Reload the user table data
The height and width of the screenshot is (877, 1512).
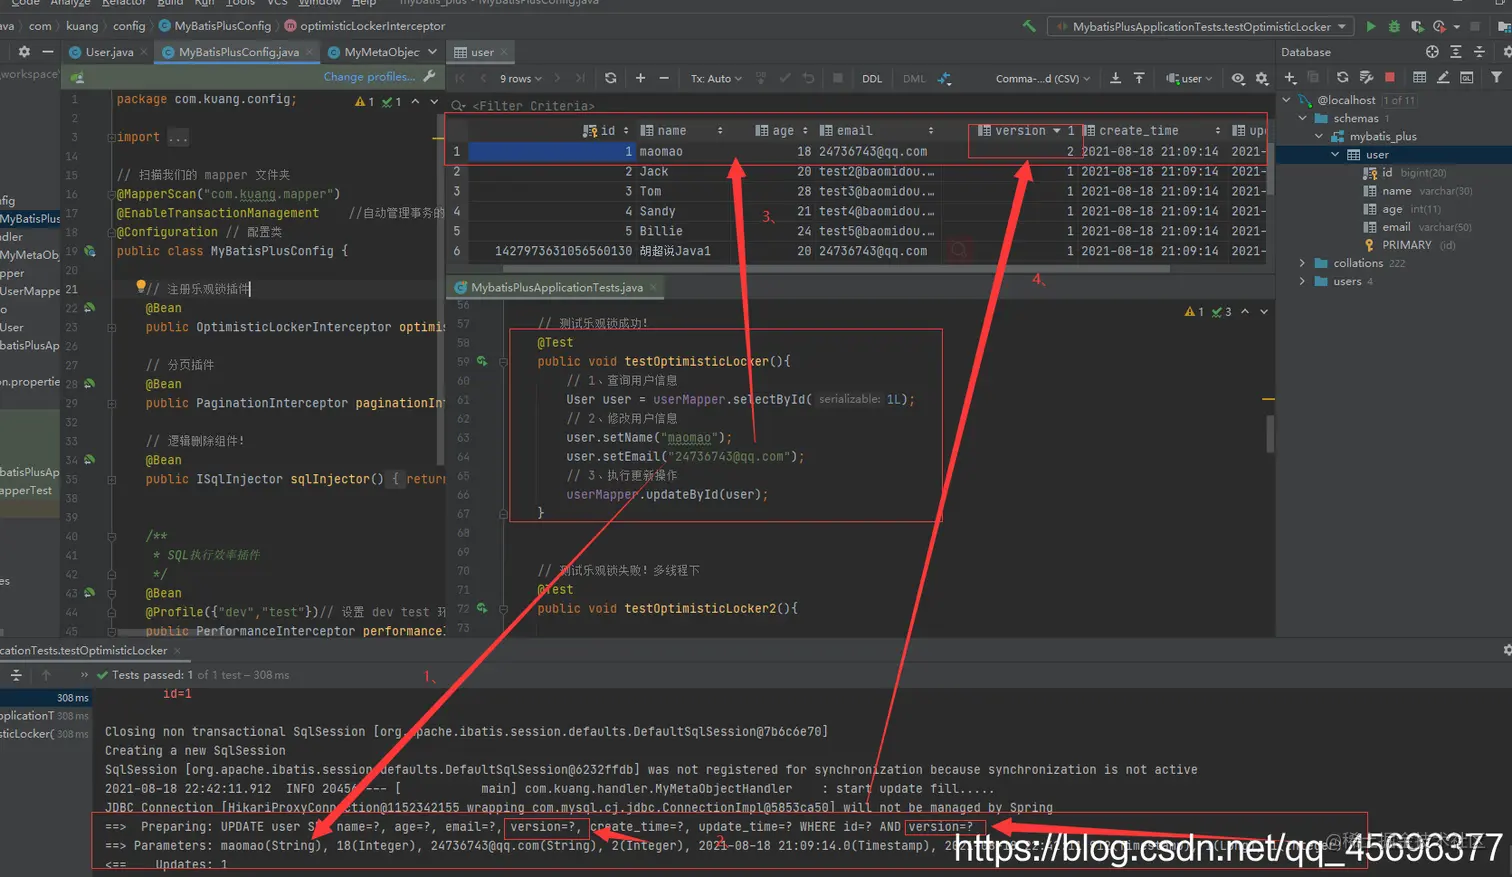click(x=610, y=78)
